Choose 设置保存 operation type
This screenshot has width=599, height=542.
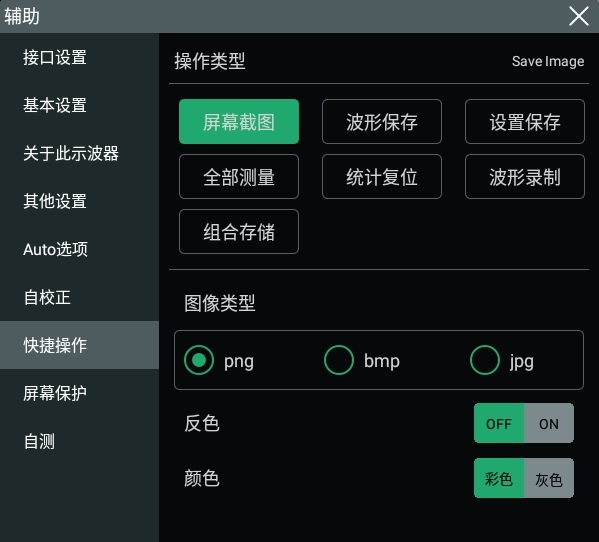point(525,121)
